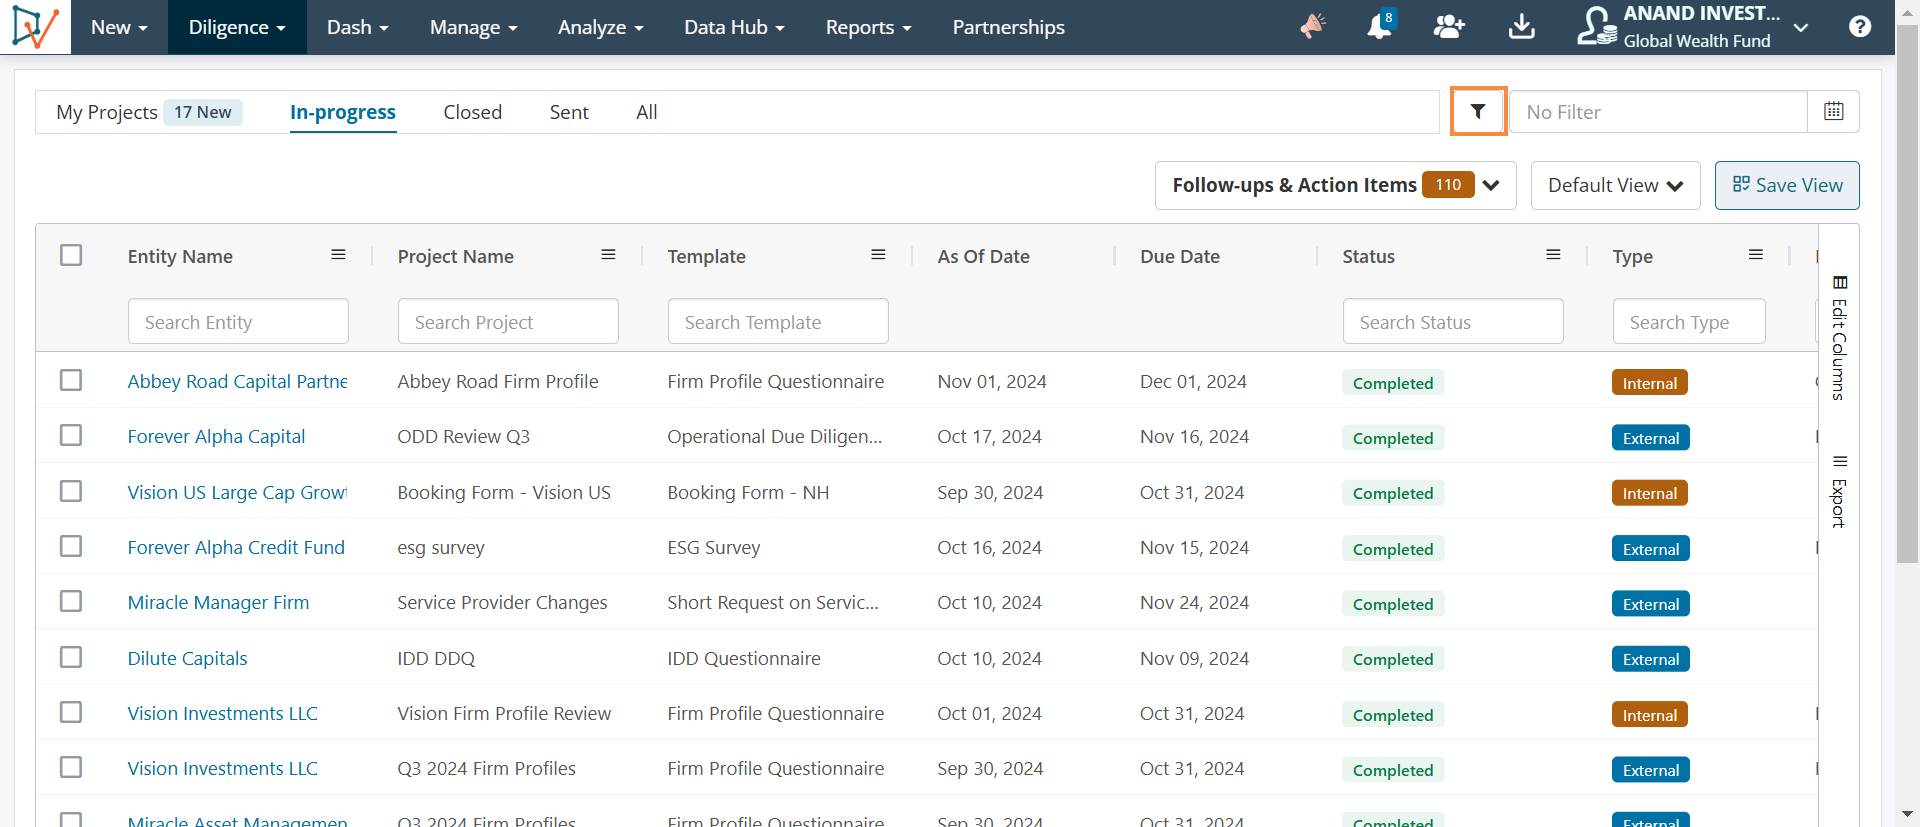
Task: Click the Search Status input field
Action: coord(1453,321)
